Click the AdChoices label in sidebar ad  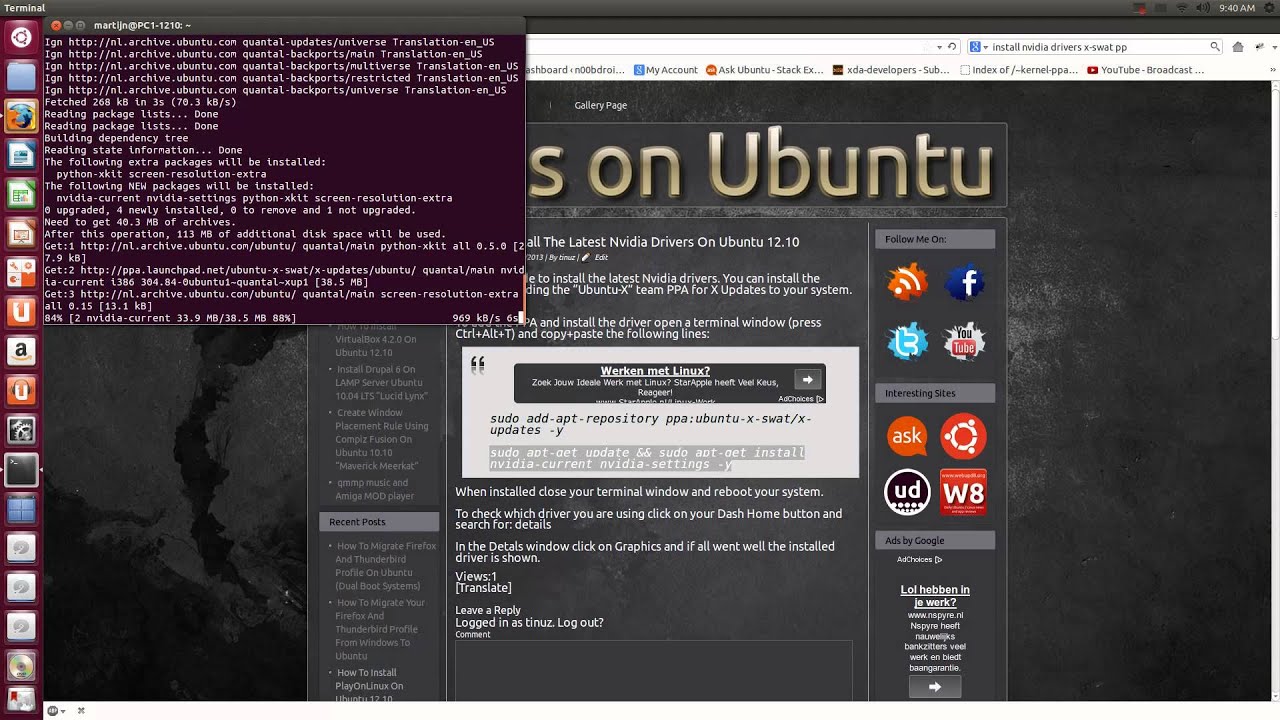click(x=919, y=560)
